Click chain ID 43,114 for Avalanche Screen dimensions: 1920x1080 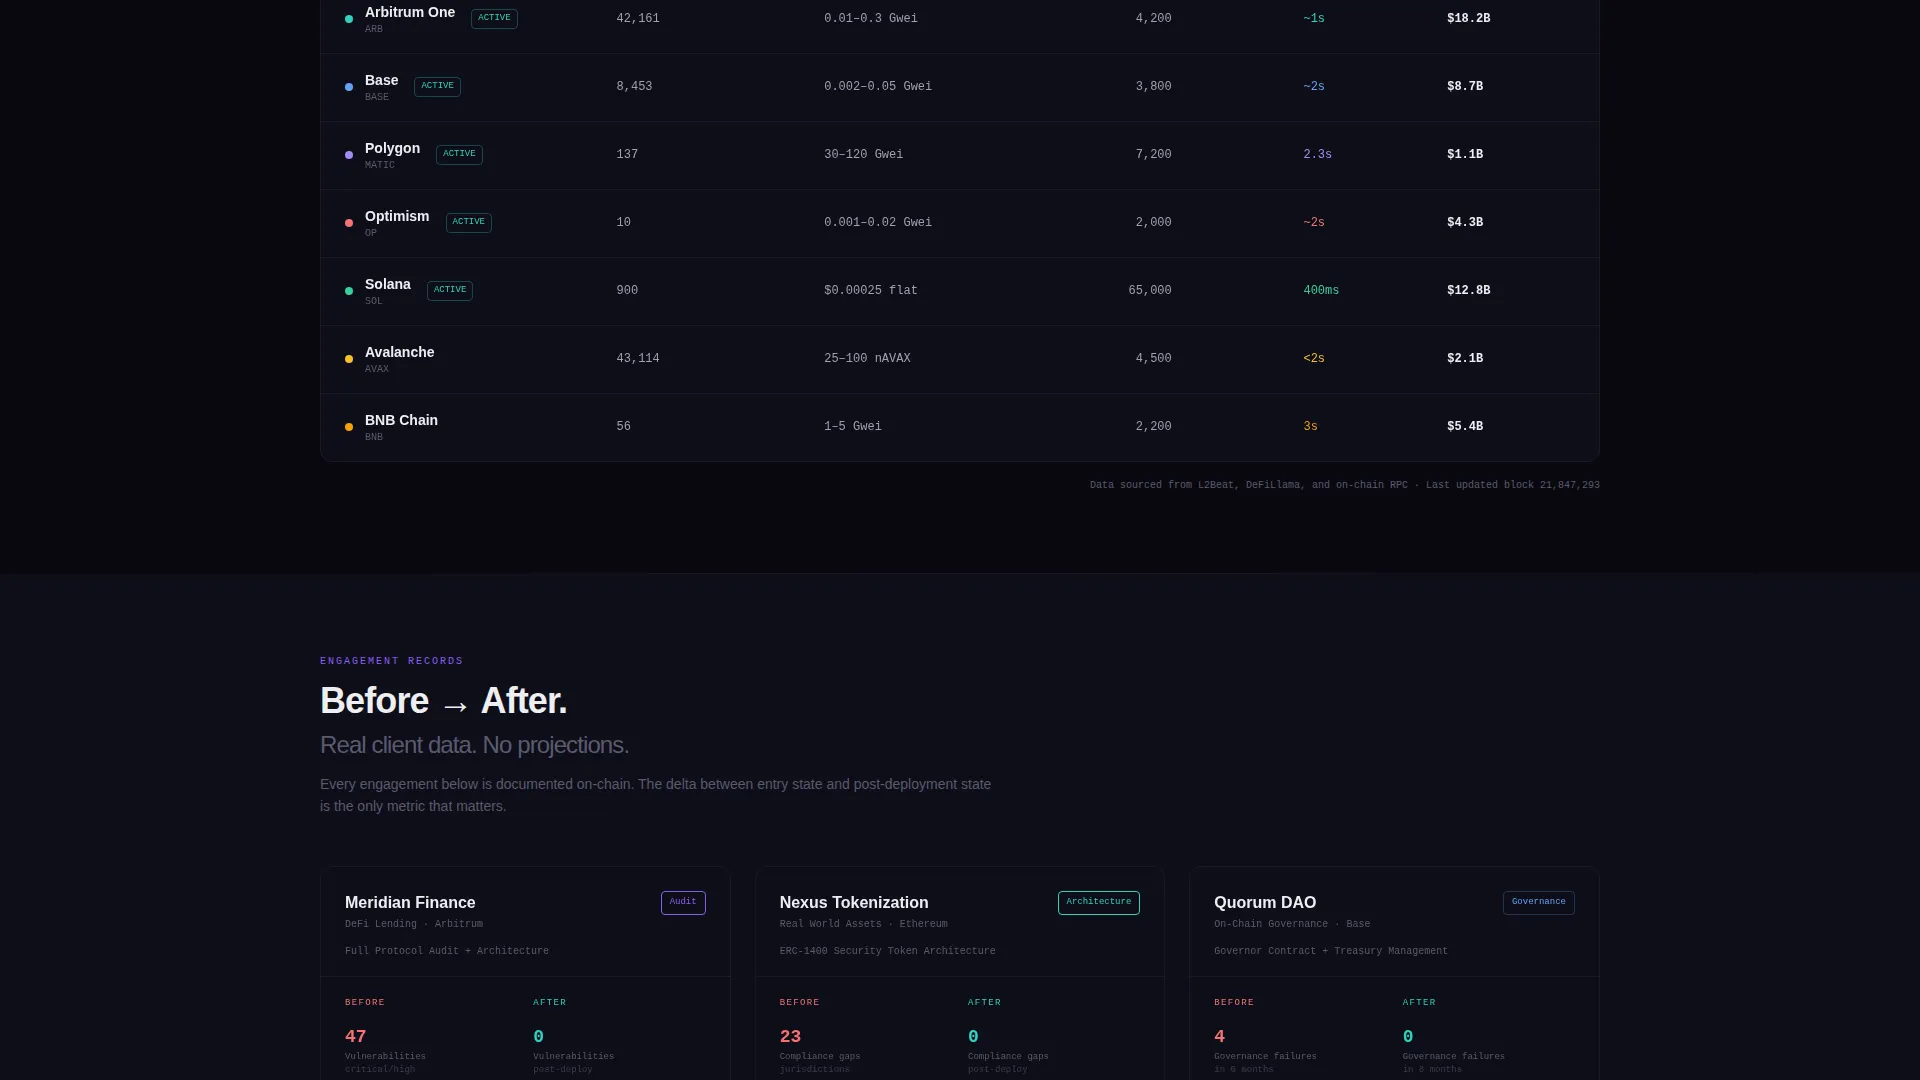click(x=638, y=358)
